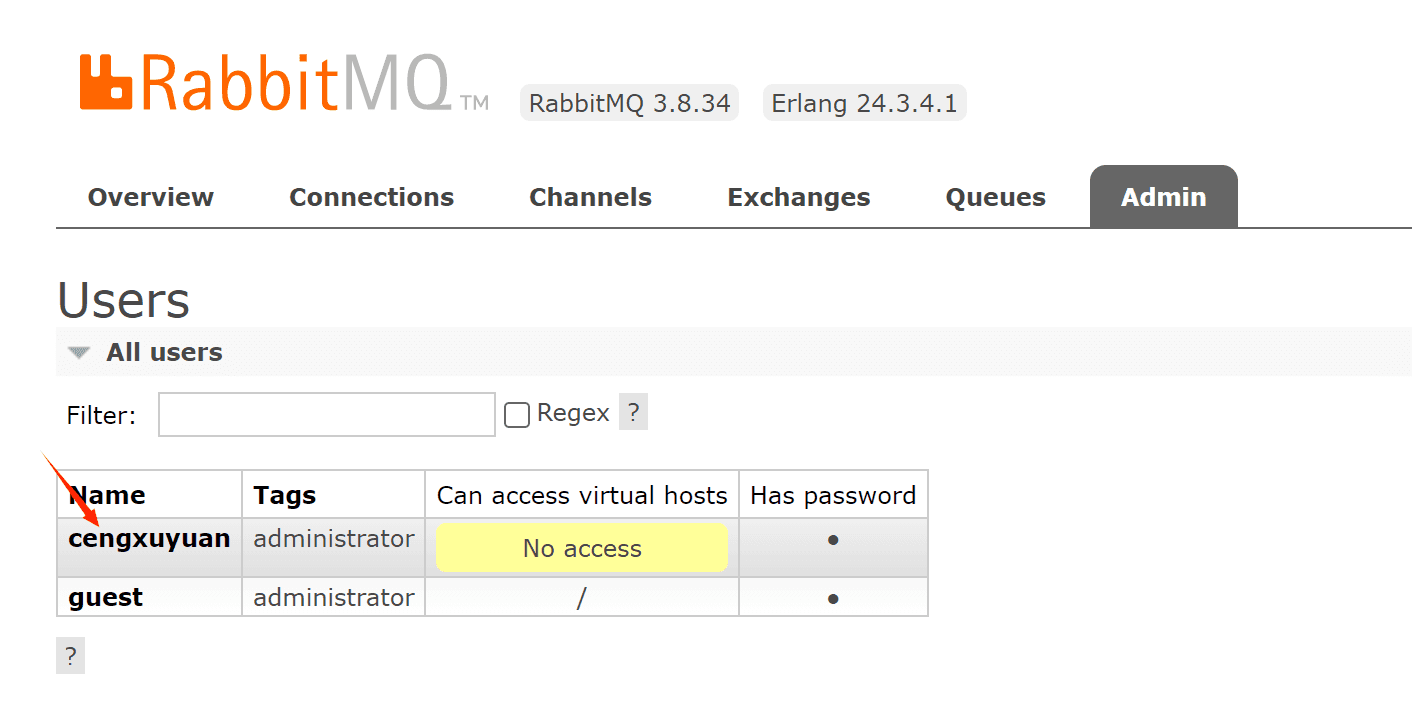The width and height of the screenshot is (1412, 715).
Task: Open the guest user page
Action: click(105, 598)
